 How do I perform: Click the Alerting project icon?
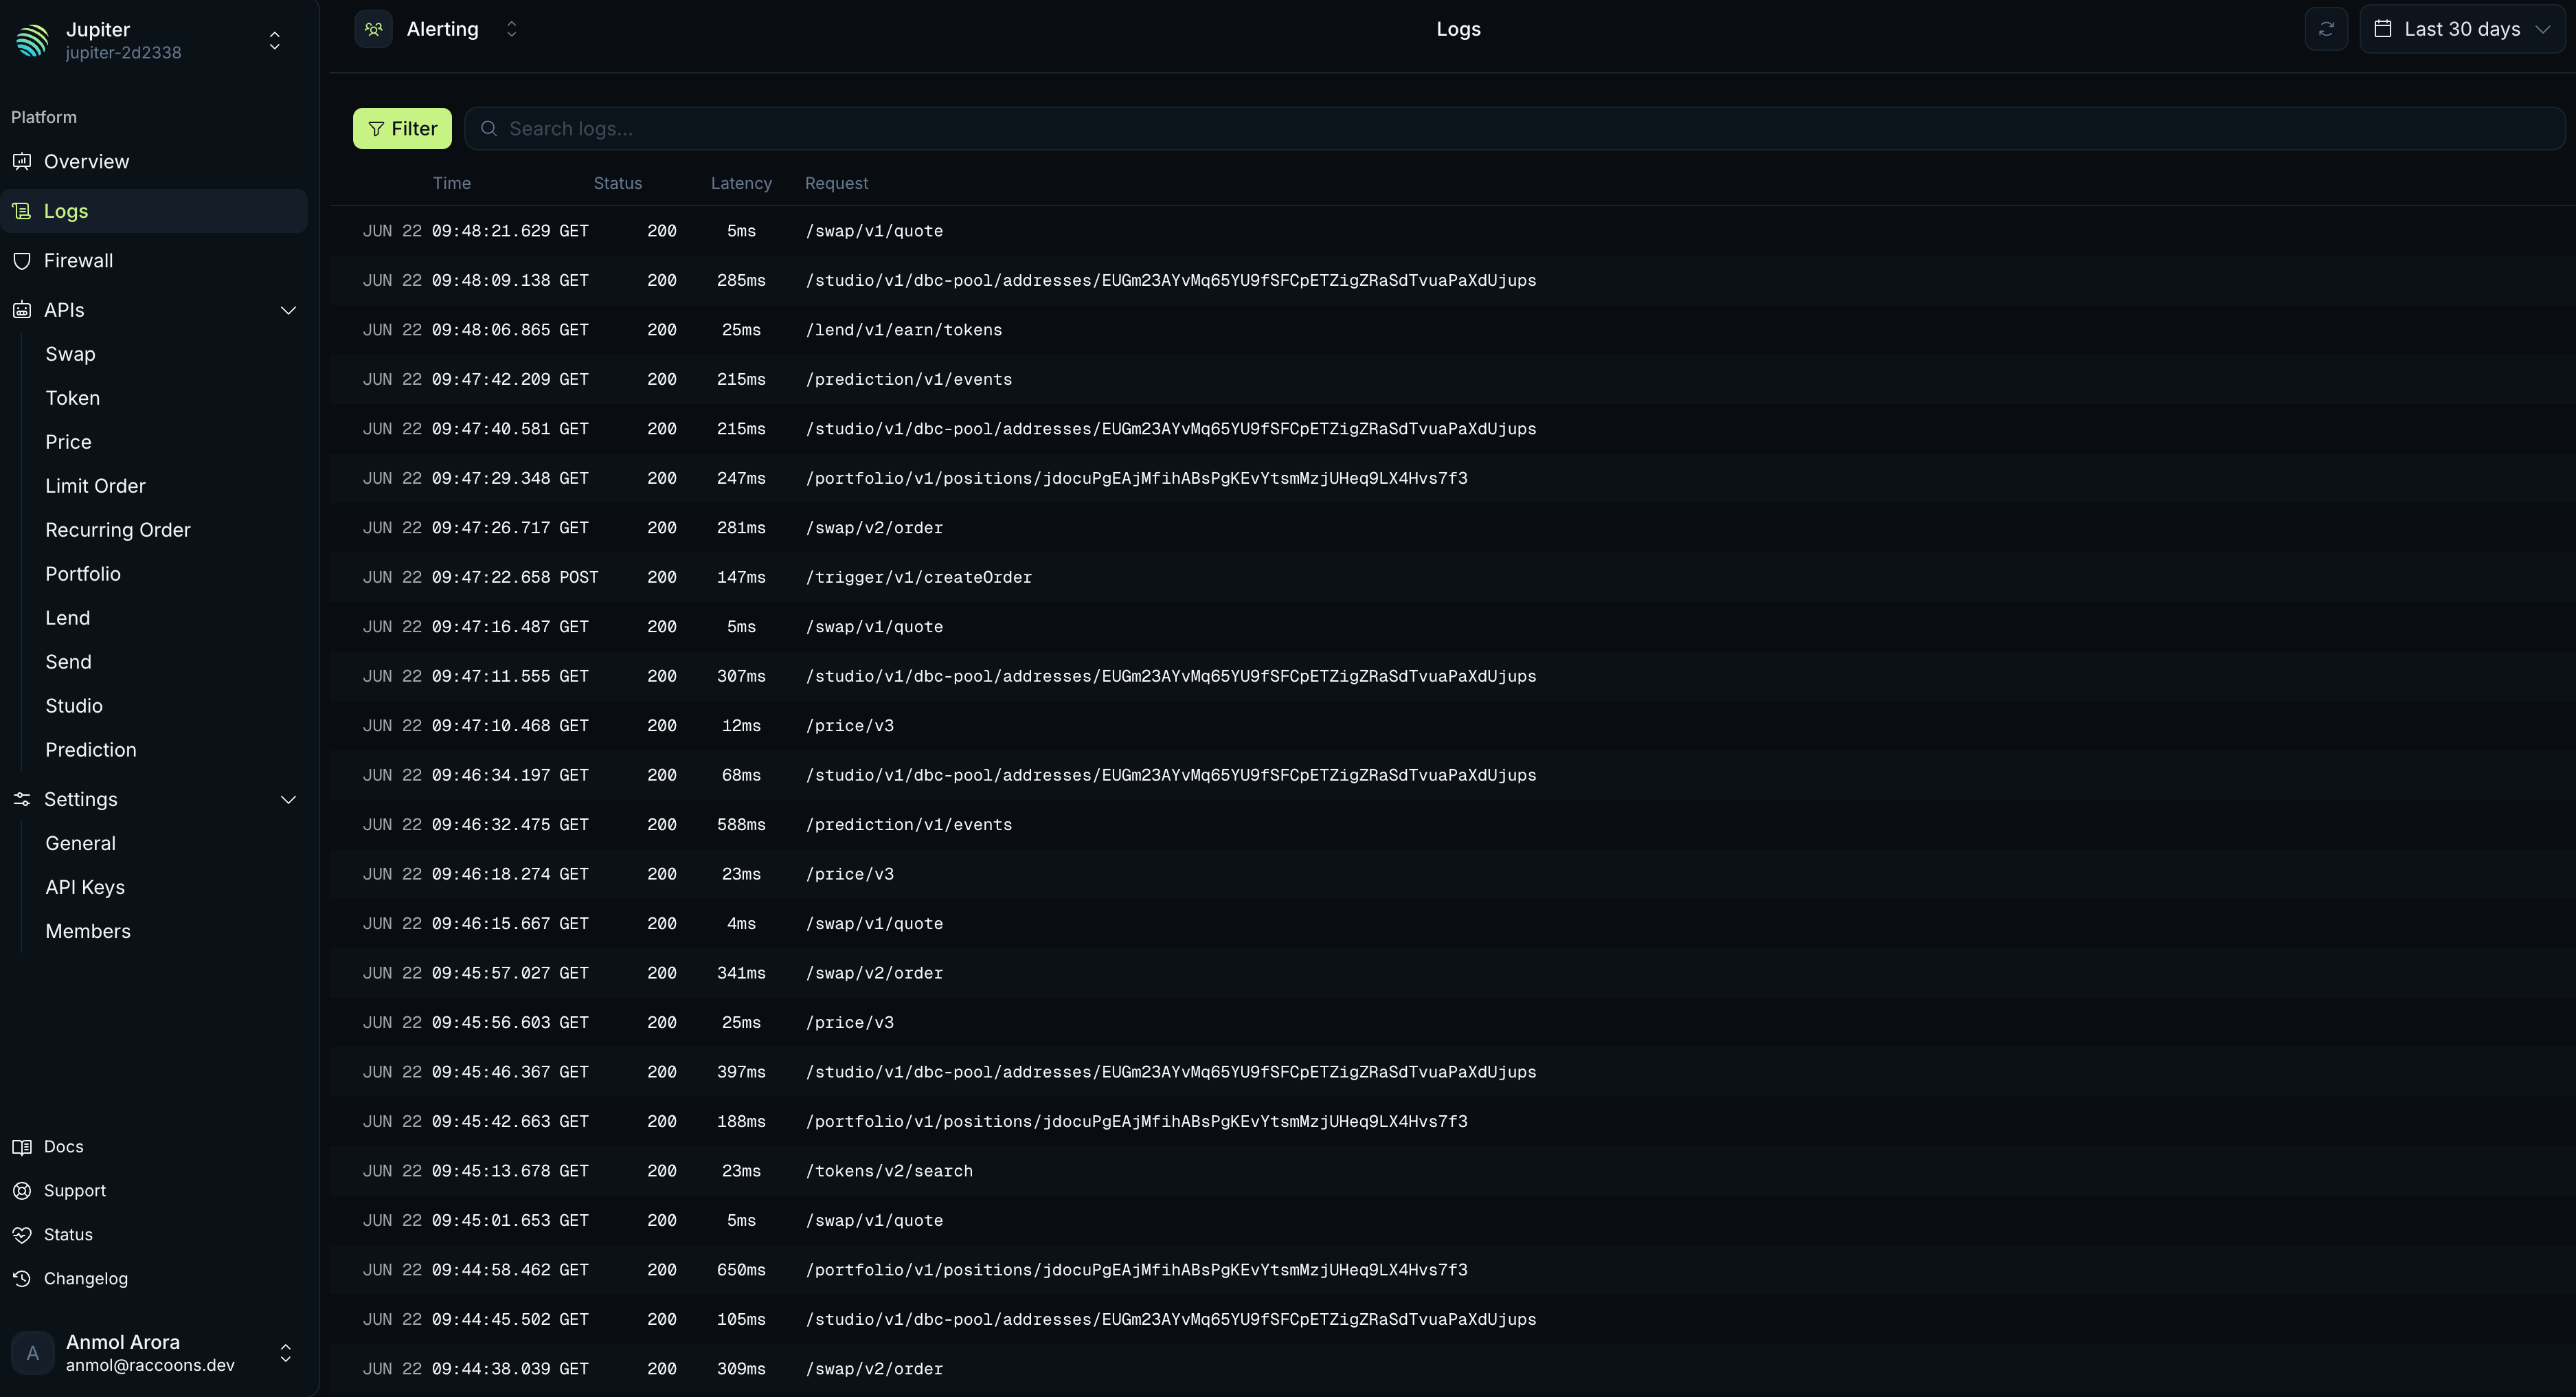373,29
